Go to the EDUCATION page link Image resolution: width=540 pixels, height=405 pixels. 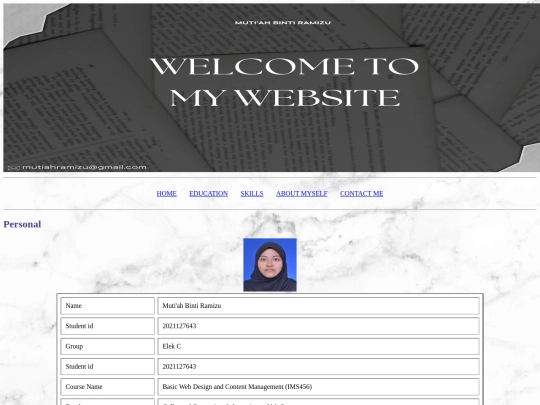pos(208,194)
